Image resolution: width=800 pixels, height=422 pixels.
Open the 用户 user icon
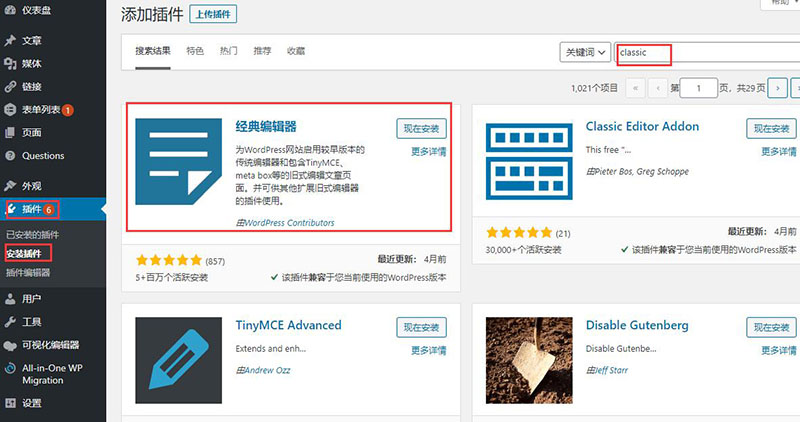pyautogui.click(x=10, y=299)
